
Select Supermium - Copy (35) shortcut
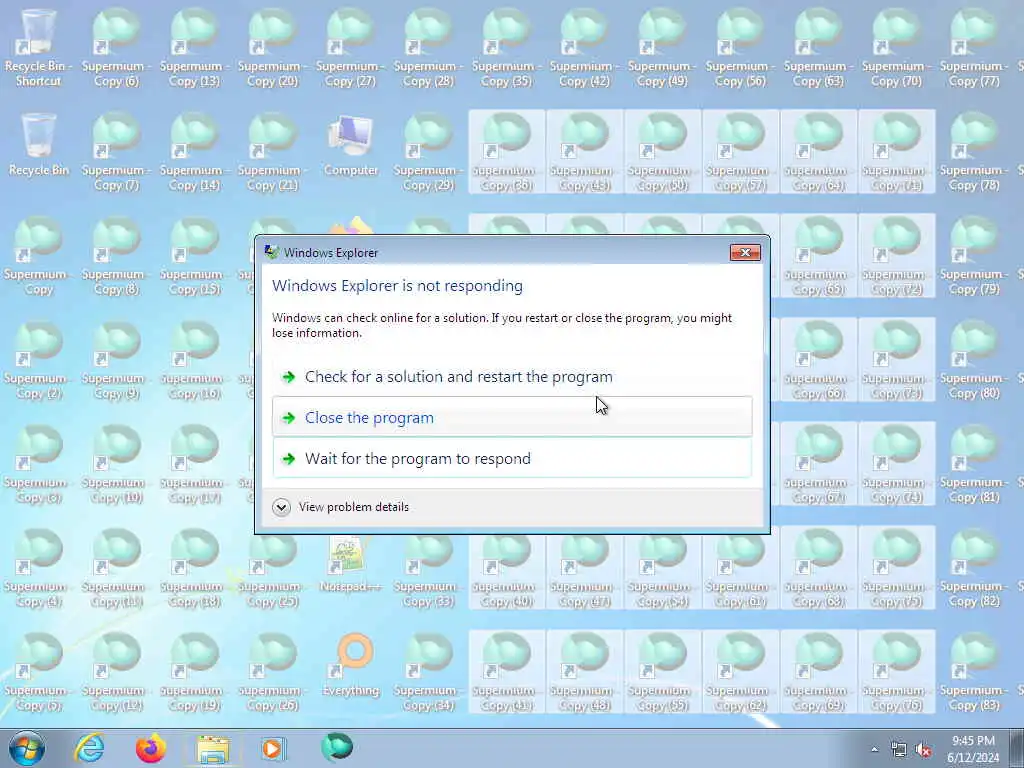tap(506, 48)
